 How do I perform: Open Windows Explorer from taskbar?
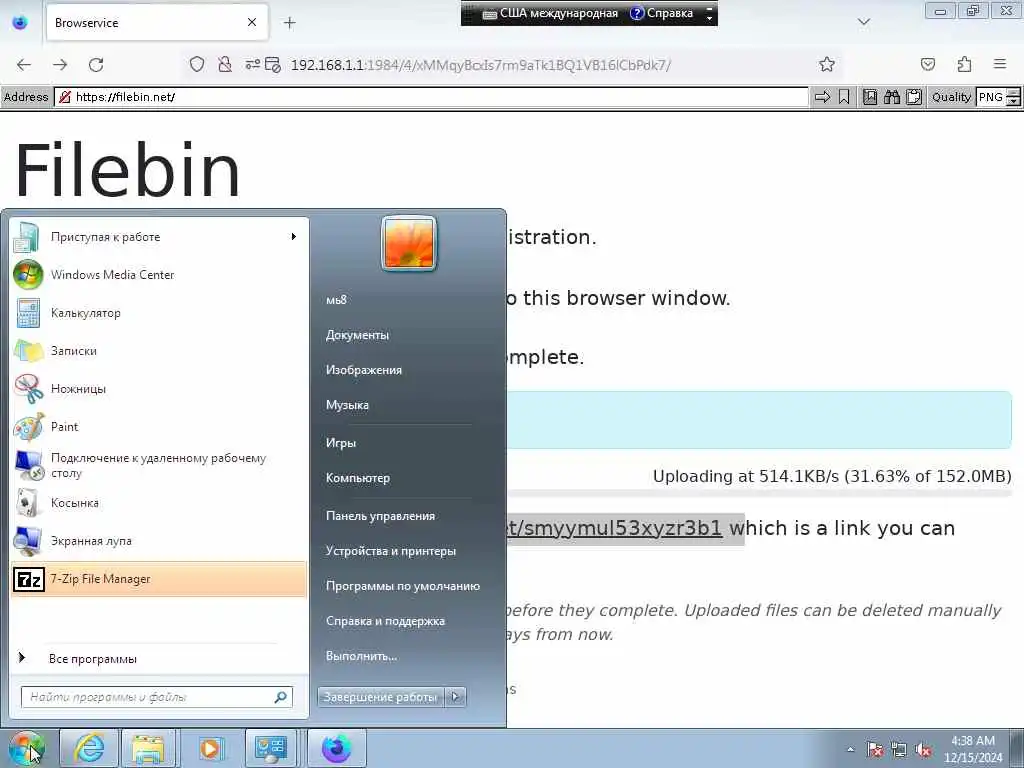click(x=148, y=748)
